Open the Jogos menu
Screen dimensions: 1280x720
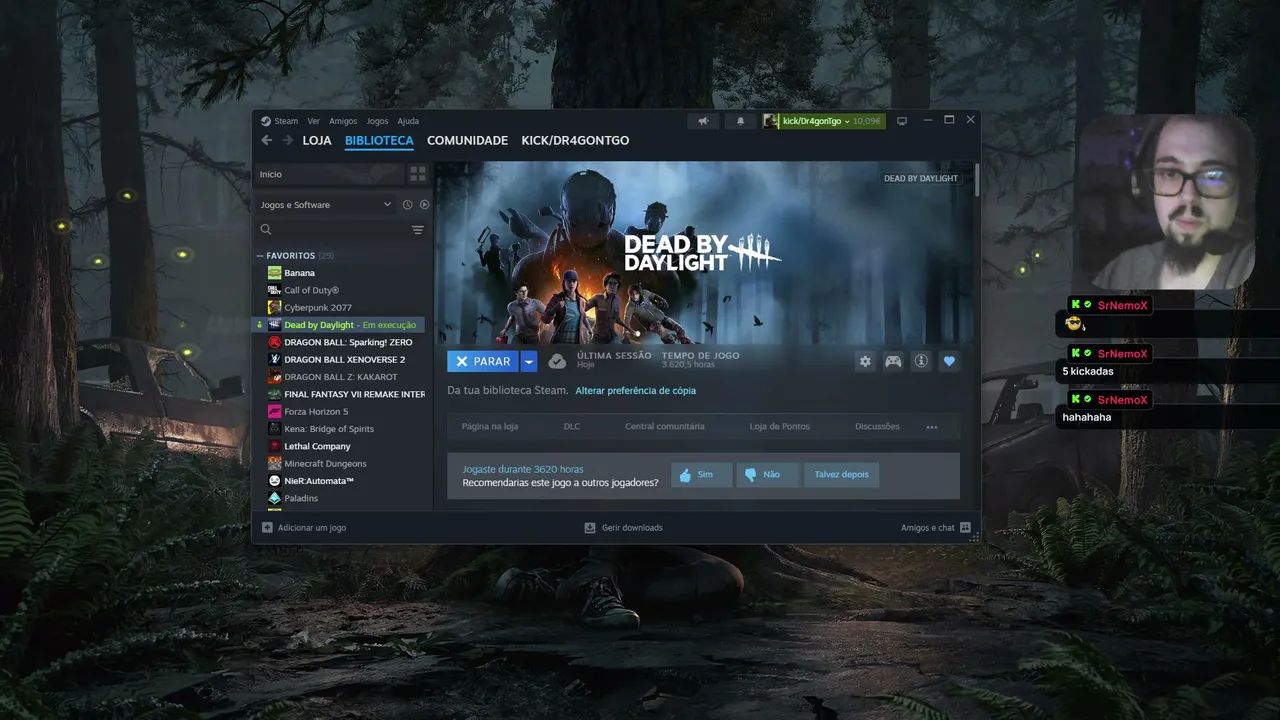coord(377,121)
